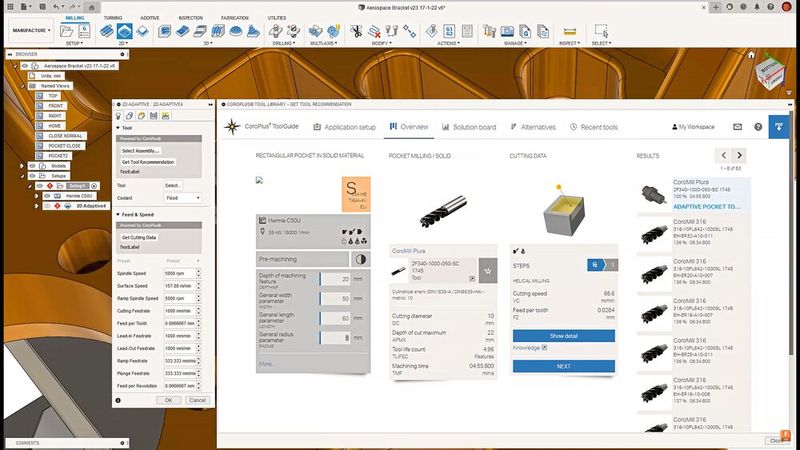Screen dimensions: 800x450
Task: Toggle visibility of Setups folder
Action: tap(32, 176)
